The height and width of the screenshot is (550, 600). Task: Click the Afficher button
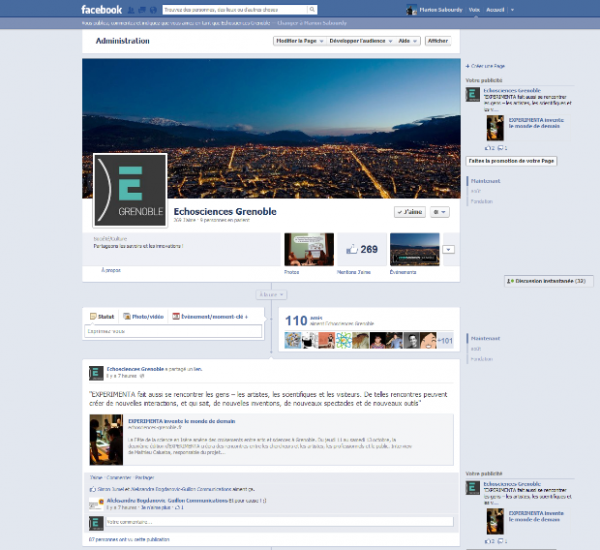(438, 41)
